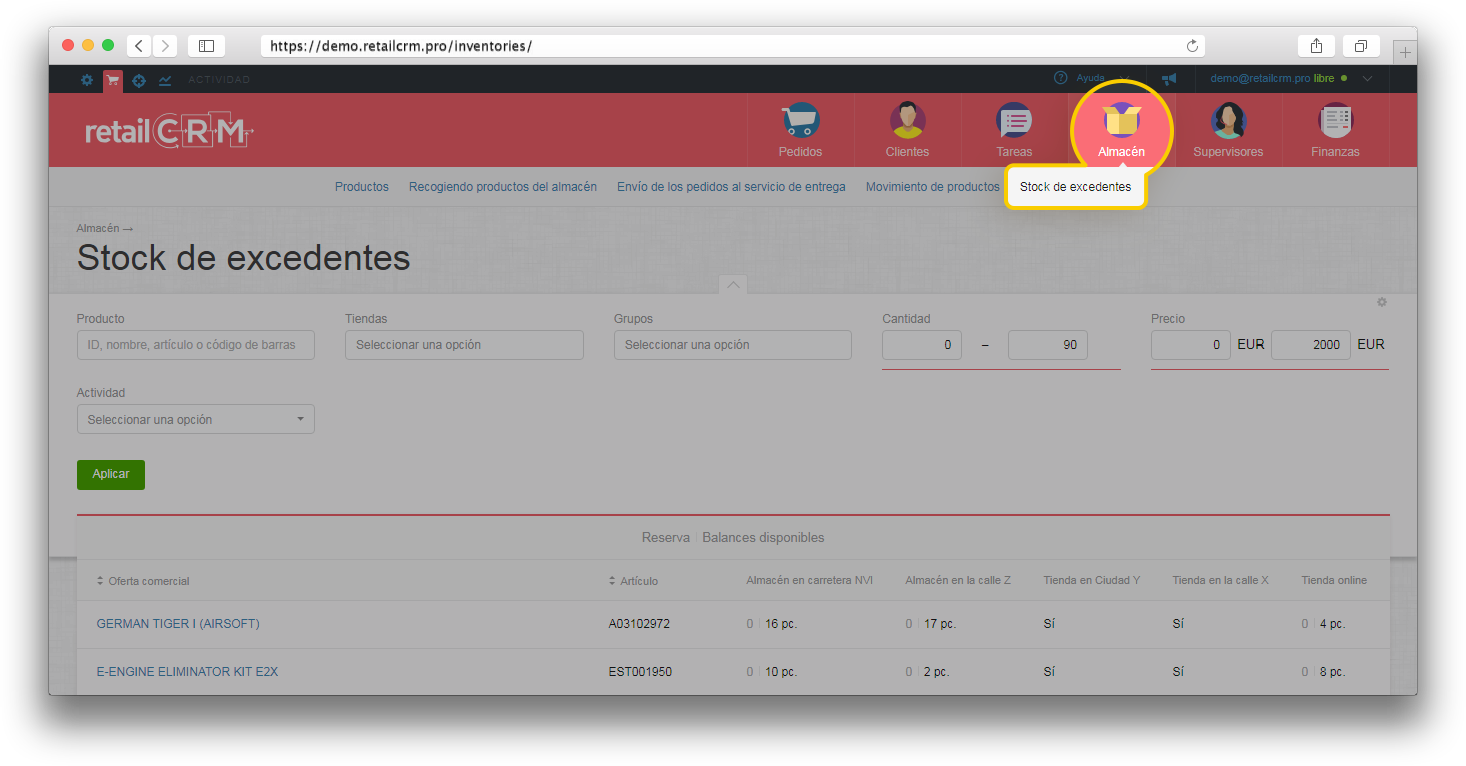
Task: Switch to Reserva view
Action: 666,538
